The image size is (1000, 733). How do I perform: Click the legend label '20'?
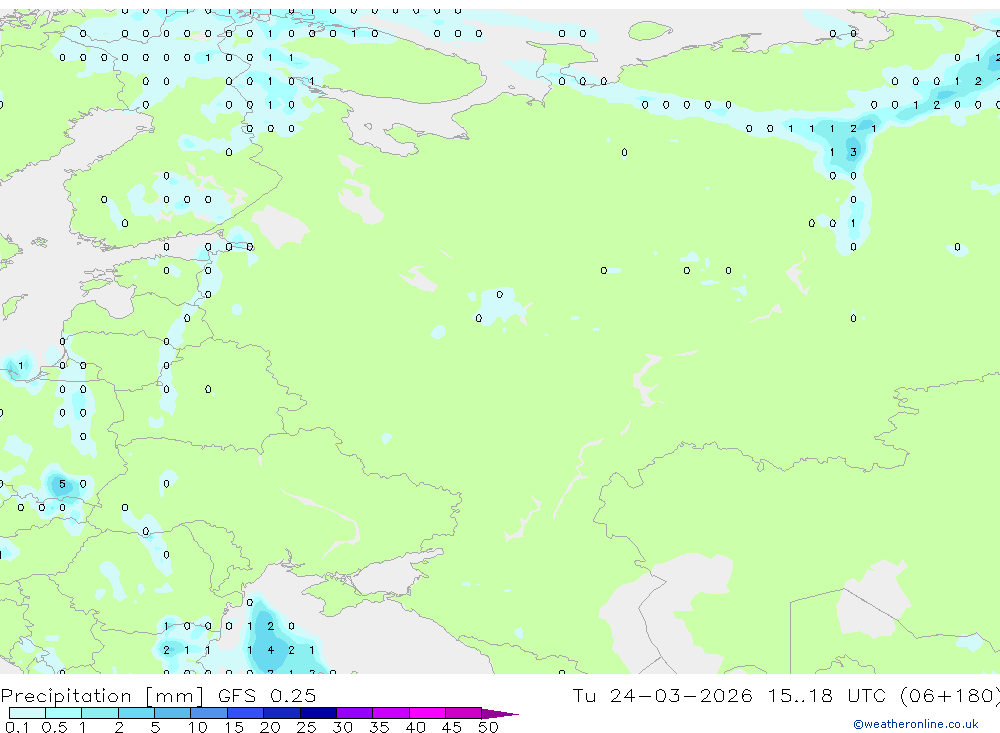pyautogui.click(x=270, y=727)
